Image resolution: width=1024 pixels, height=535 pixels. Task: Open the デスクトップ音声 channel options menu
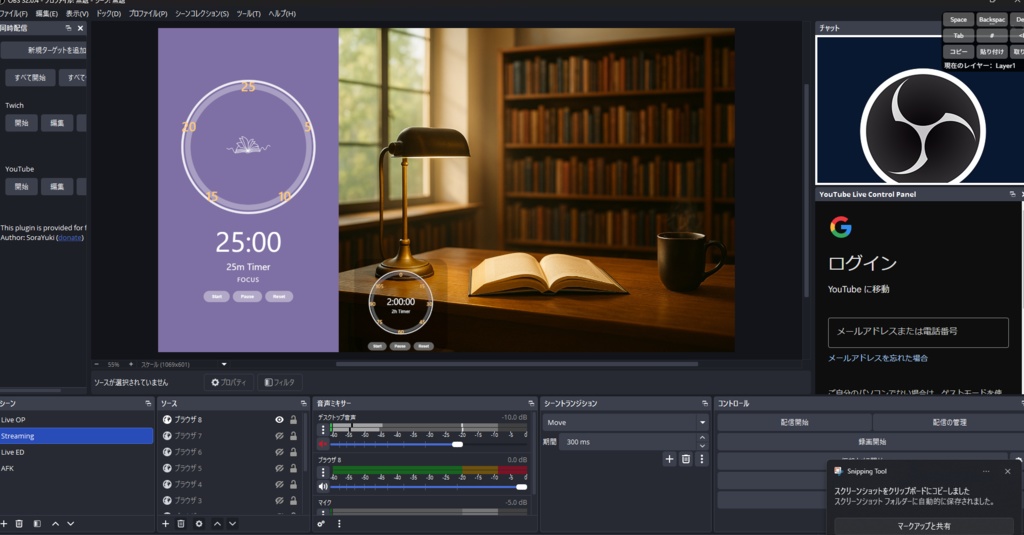323,430
